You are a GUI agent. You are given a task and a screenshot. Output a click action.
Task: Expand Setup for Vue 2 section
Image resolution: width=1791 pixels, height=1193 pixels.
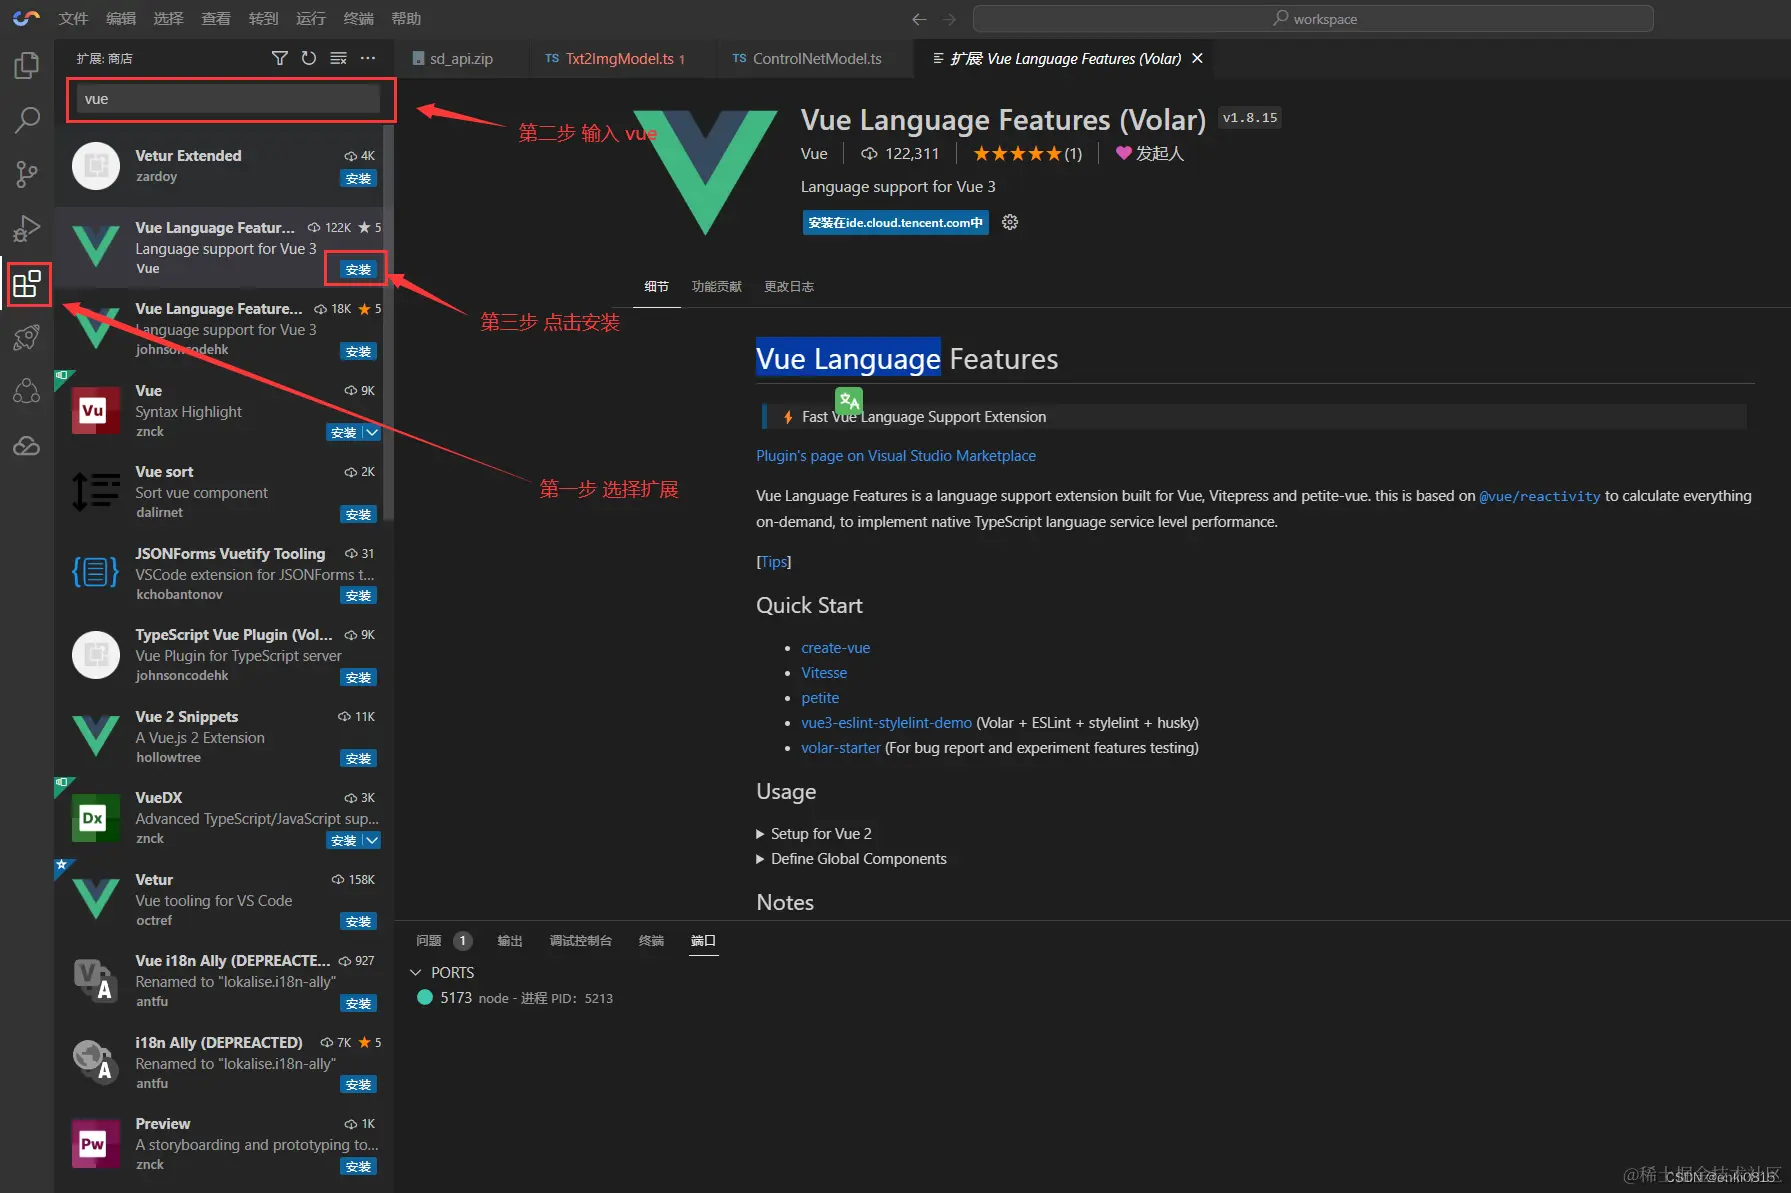[x=814, y=833]
